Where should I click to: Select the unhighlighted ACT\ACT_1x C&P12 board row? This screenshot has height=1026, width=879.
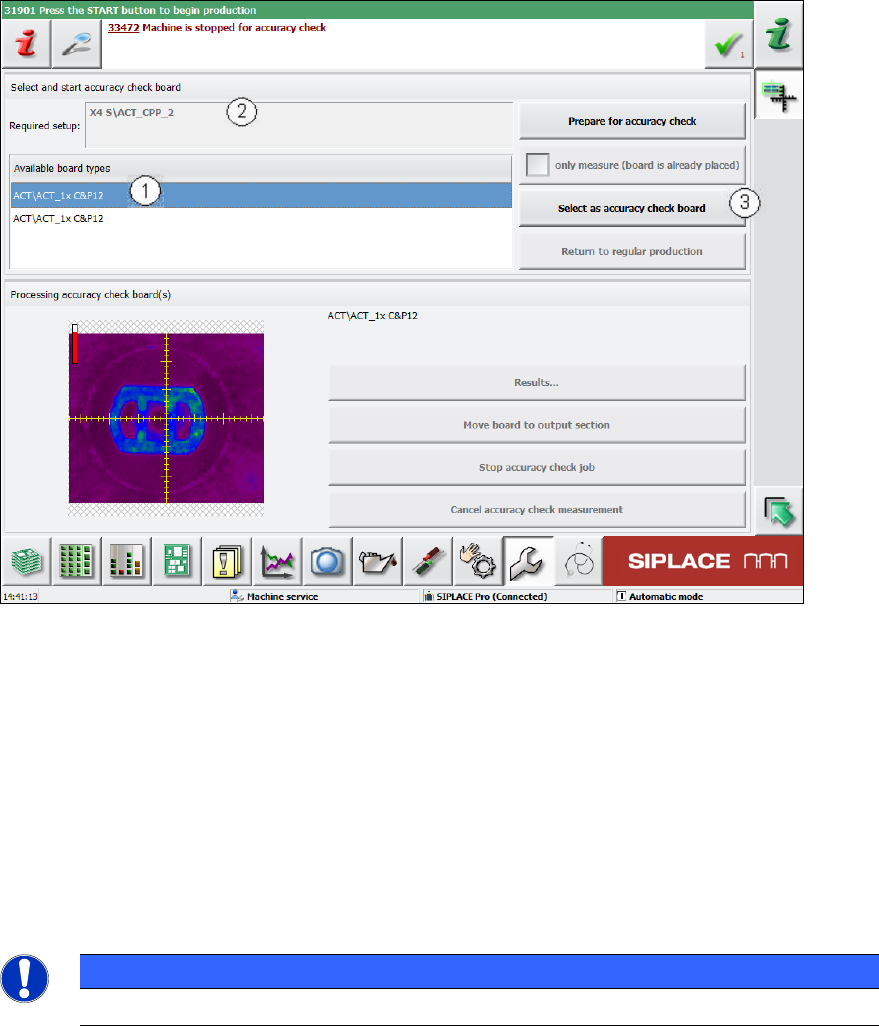pyautogui.click(x=261, y=219)
